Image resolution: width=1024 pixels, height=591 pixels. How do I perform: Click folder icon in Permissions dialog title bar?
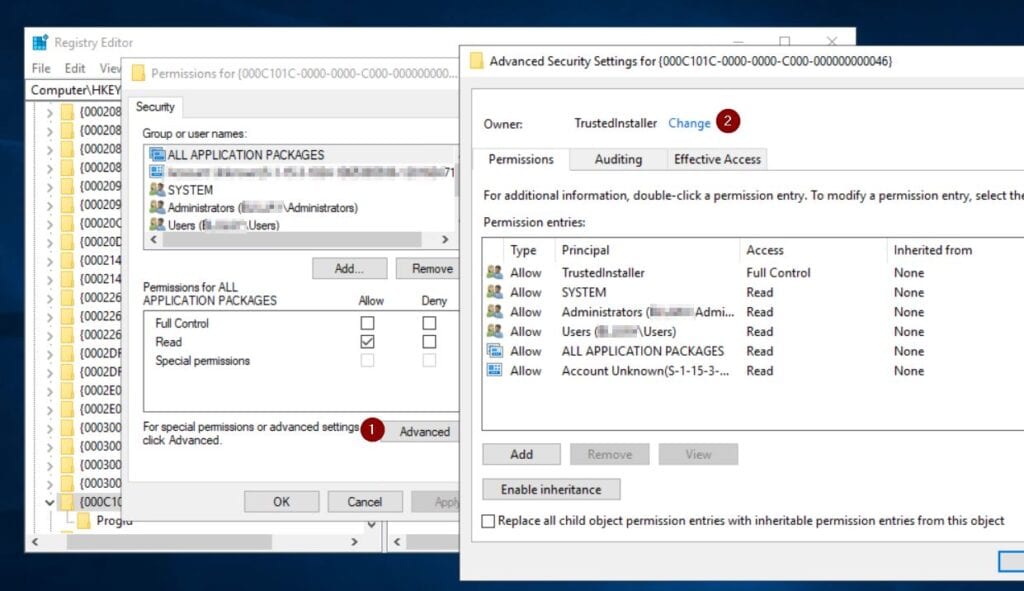tap(138, 73)
